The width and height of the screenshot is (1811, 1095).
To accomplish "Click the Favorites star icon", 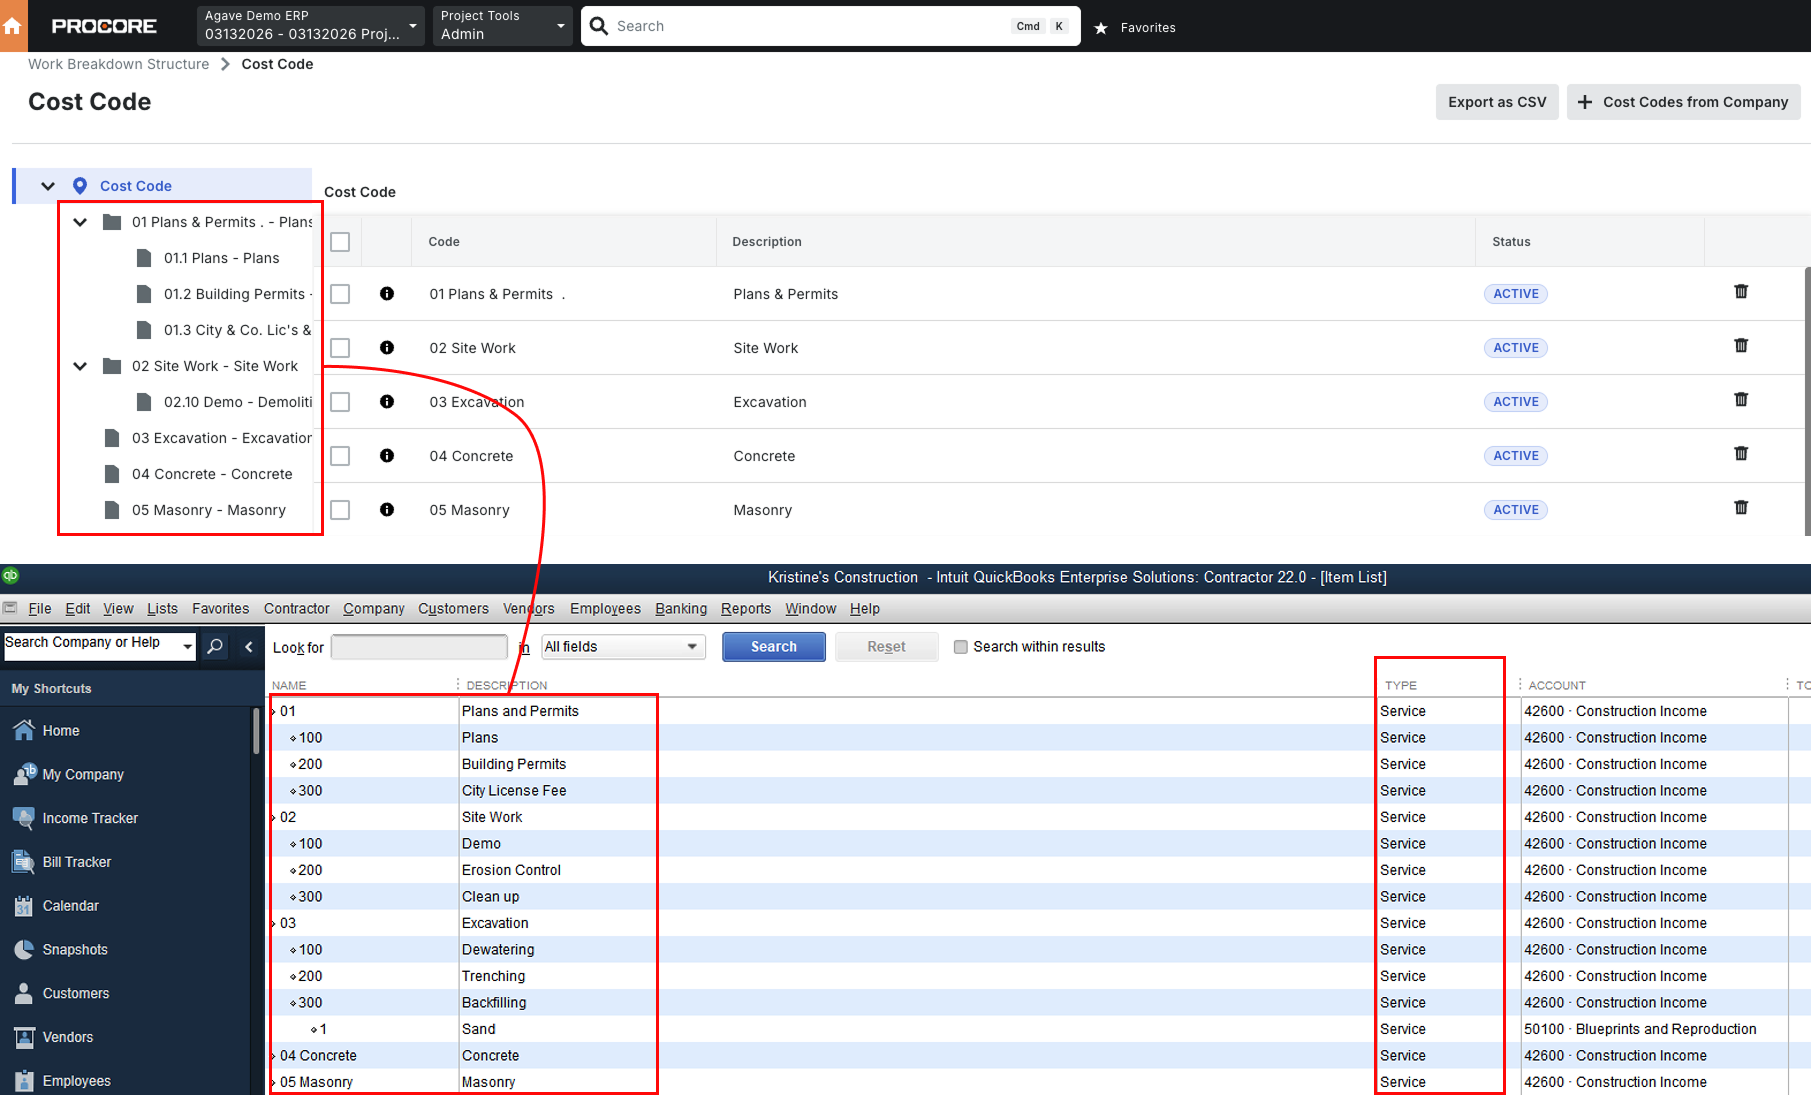I will (x=1101, y=28).
